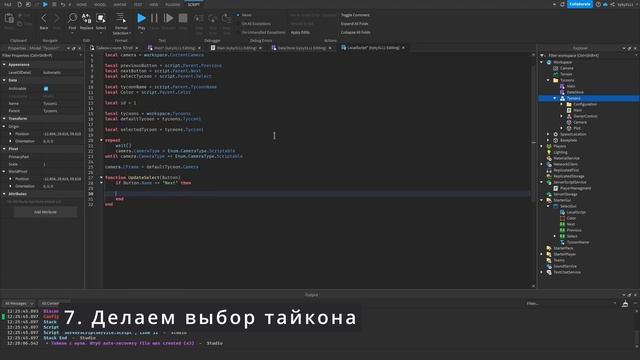The image size is (640, 360).
Task: Click the Filter Properties input field
Action: click(x=41, y=56)
